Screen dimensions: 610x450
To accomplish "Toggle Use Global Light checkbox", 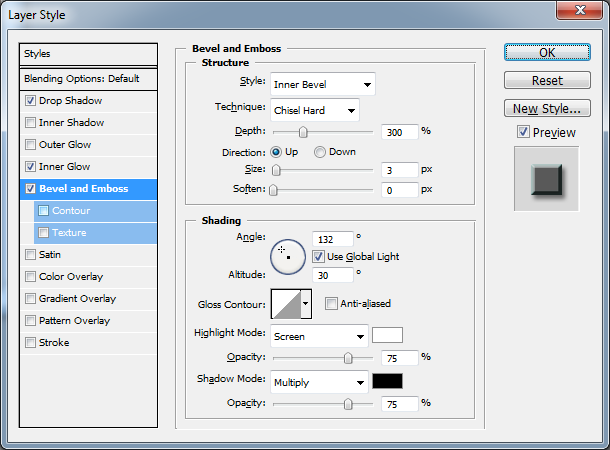I will pyautogui.click(x=318, y=257).
